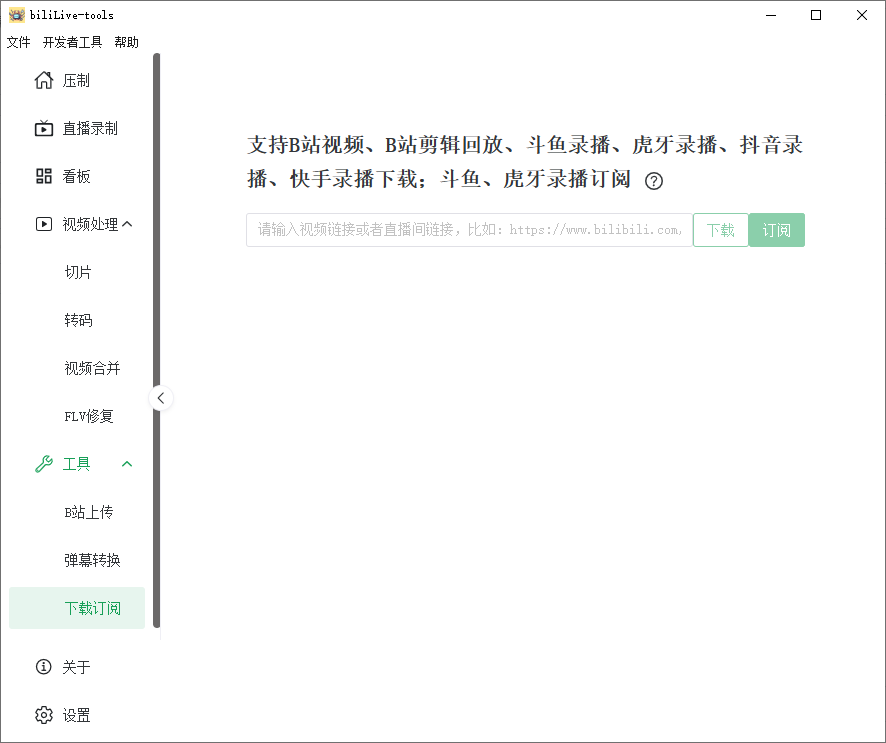The width and height of the screenshot is (886, 743).
Task: Click the info circle icon for 关于
Action: click(44, 667)
